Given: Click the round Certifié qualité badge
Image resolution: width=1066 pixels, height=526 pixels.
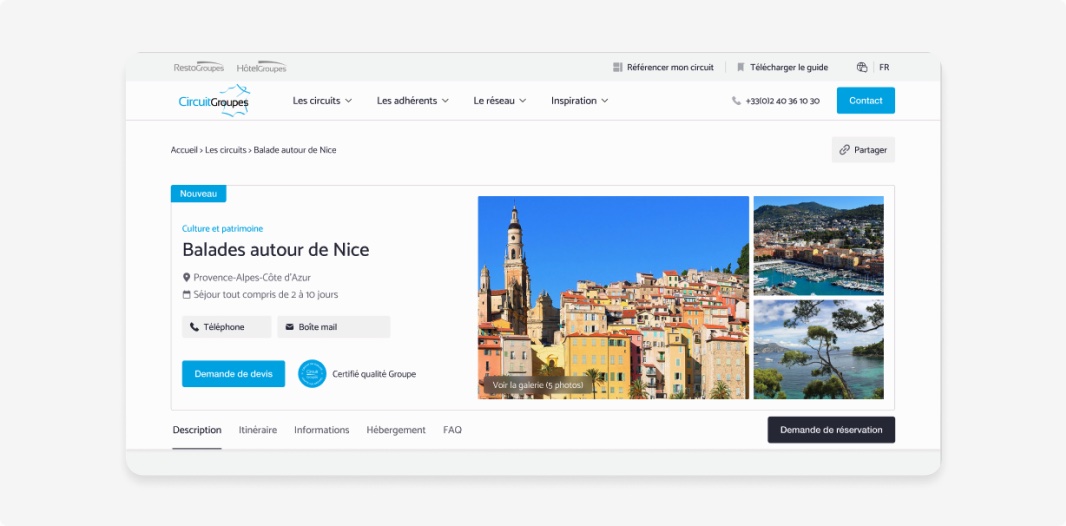Looking at the screenshot, I should pyautogui.click(x=312, y=374).
